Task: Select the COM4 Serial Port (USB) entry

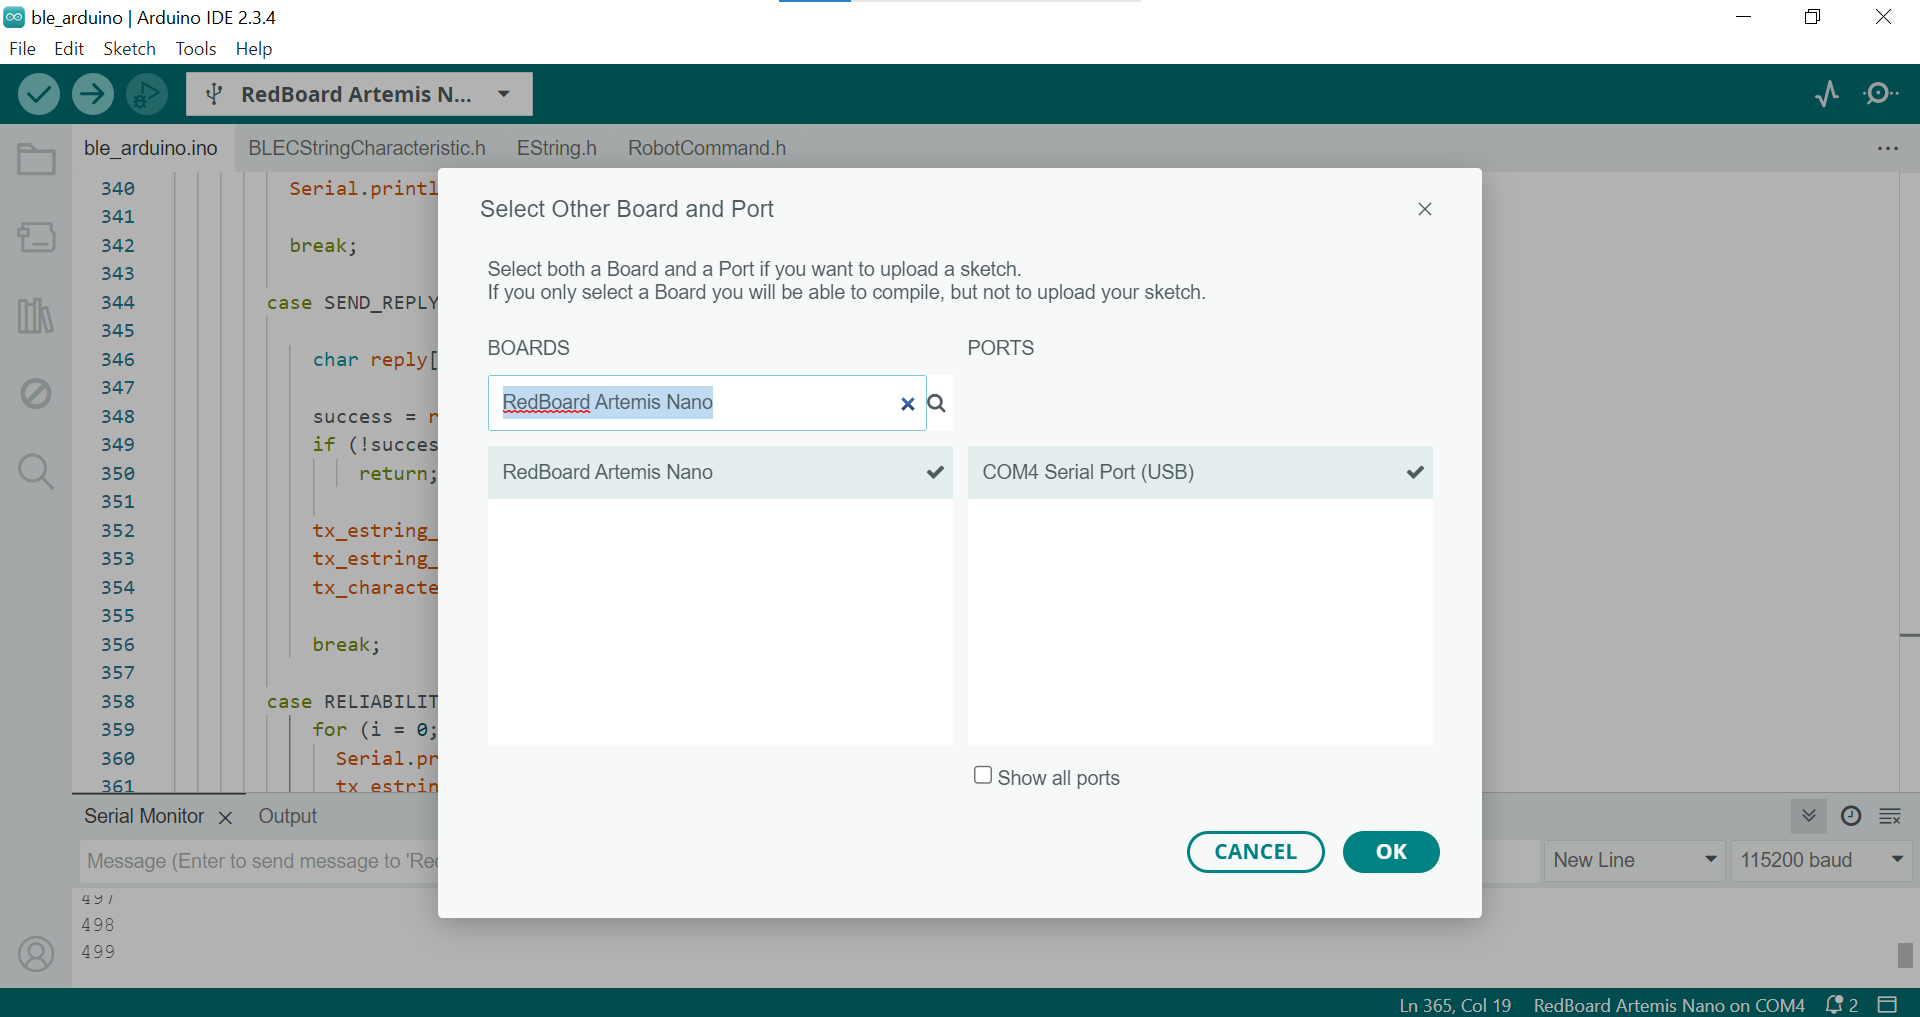Action: 1200,472
